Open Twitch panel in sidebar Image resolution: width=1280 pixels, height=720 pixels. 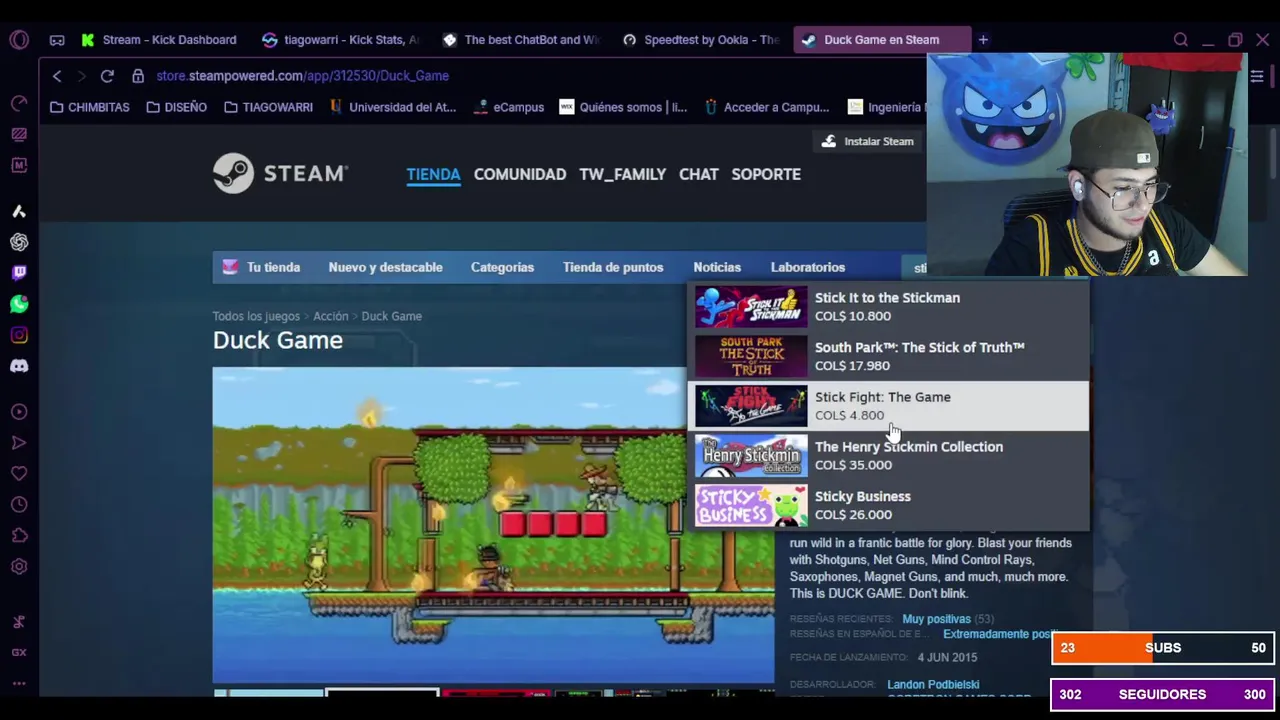[x=19, y=273]
